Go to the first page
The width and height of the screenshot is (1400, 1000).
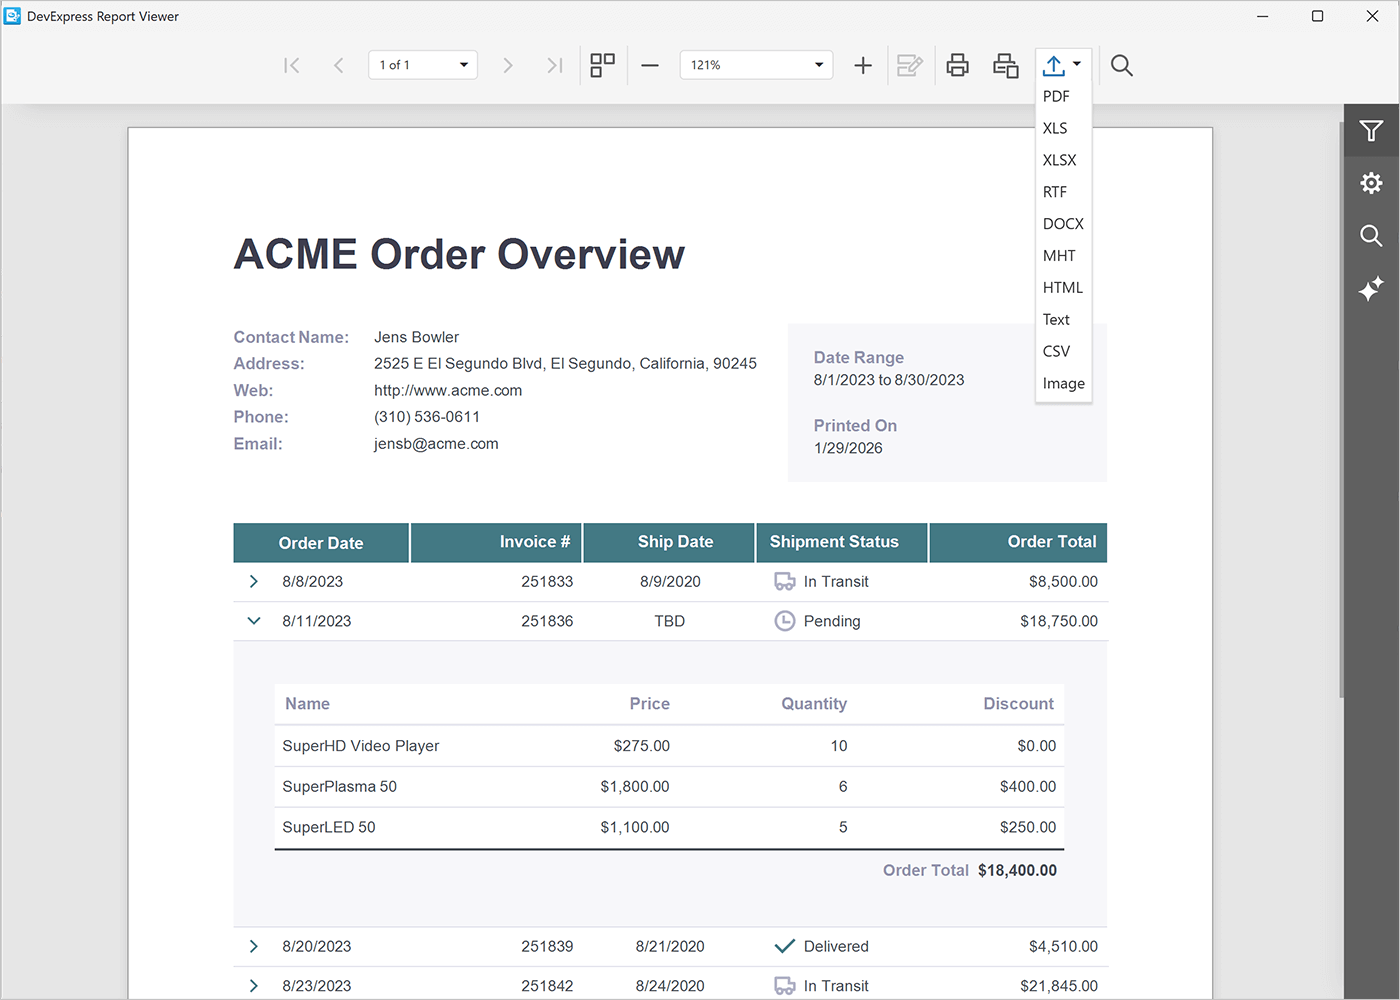(291, 65)
